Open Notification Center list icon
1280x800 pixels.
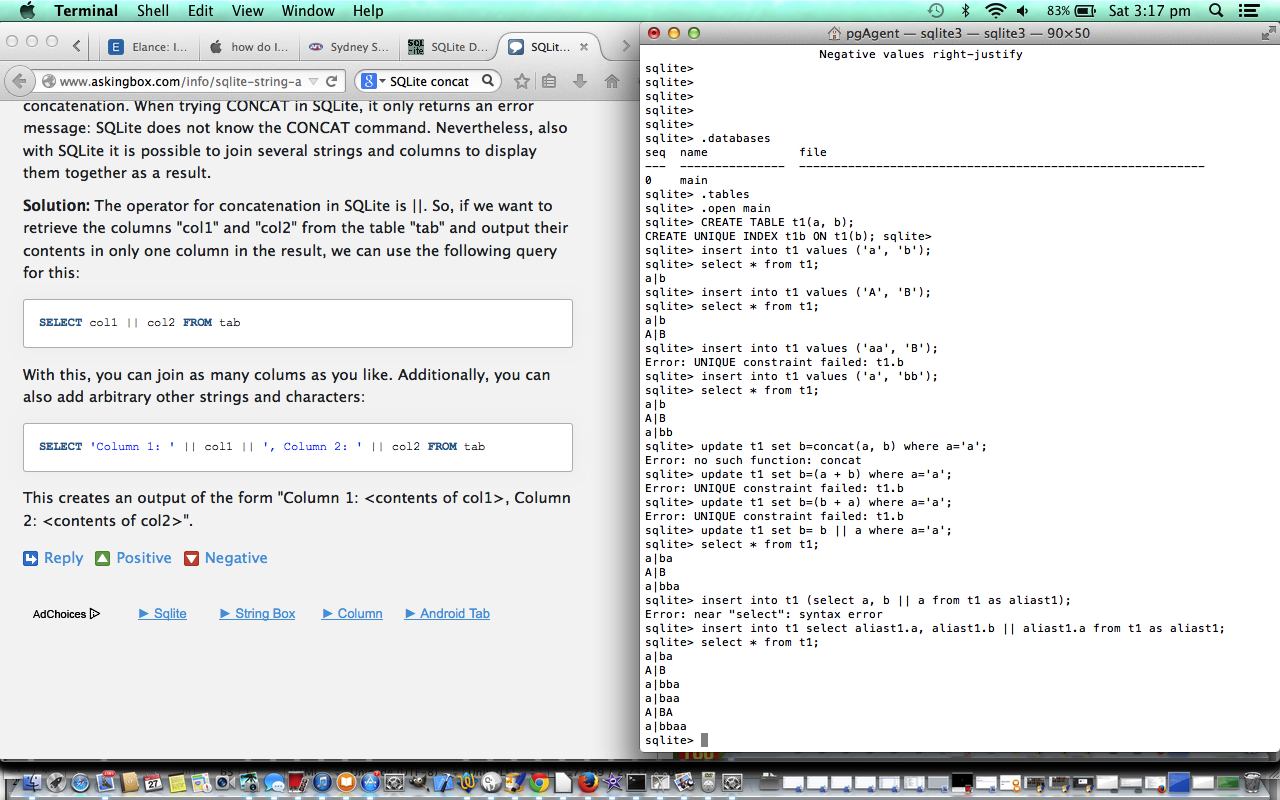(1248, 11)
